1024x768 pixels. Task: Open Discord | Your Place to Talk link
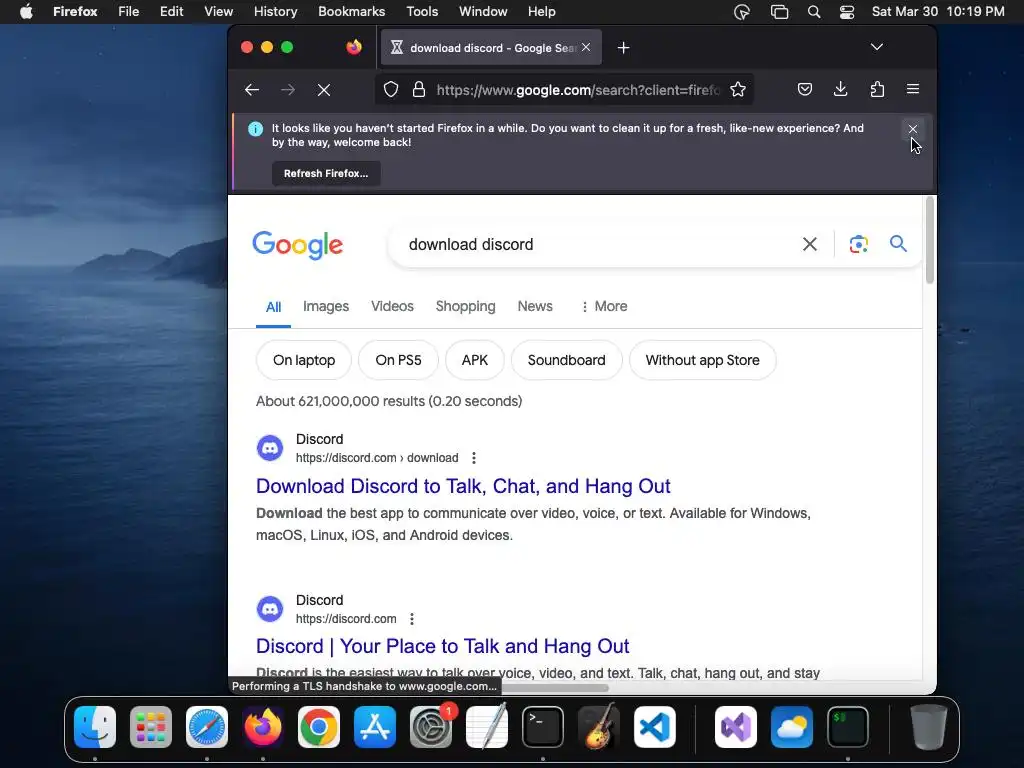pos(442,646)
